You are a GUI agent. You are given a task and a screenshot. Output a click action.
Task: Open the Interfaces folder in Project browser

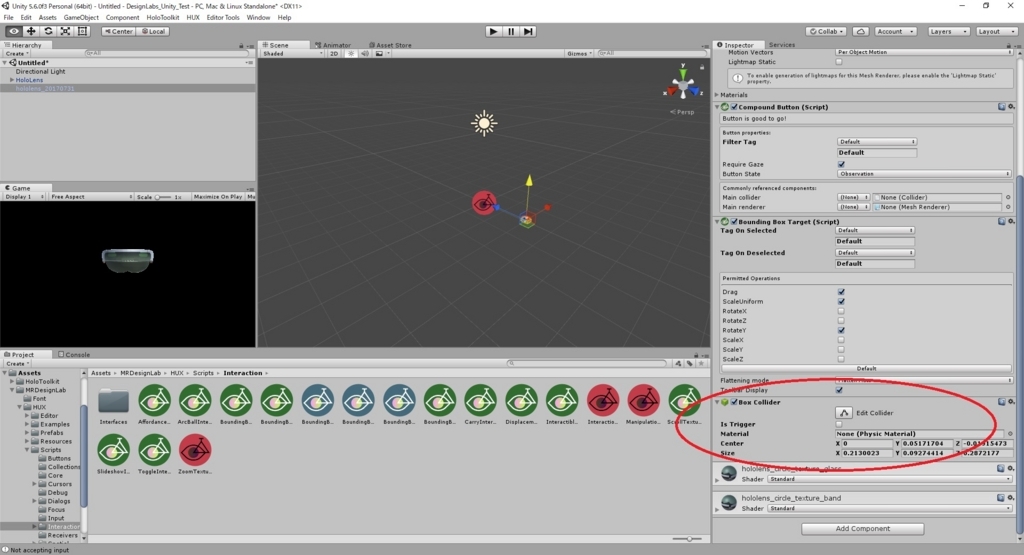[x=114, y=405]
